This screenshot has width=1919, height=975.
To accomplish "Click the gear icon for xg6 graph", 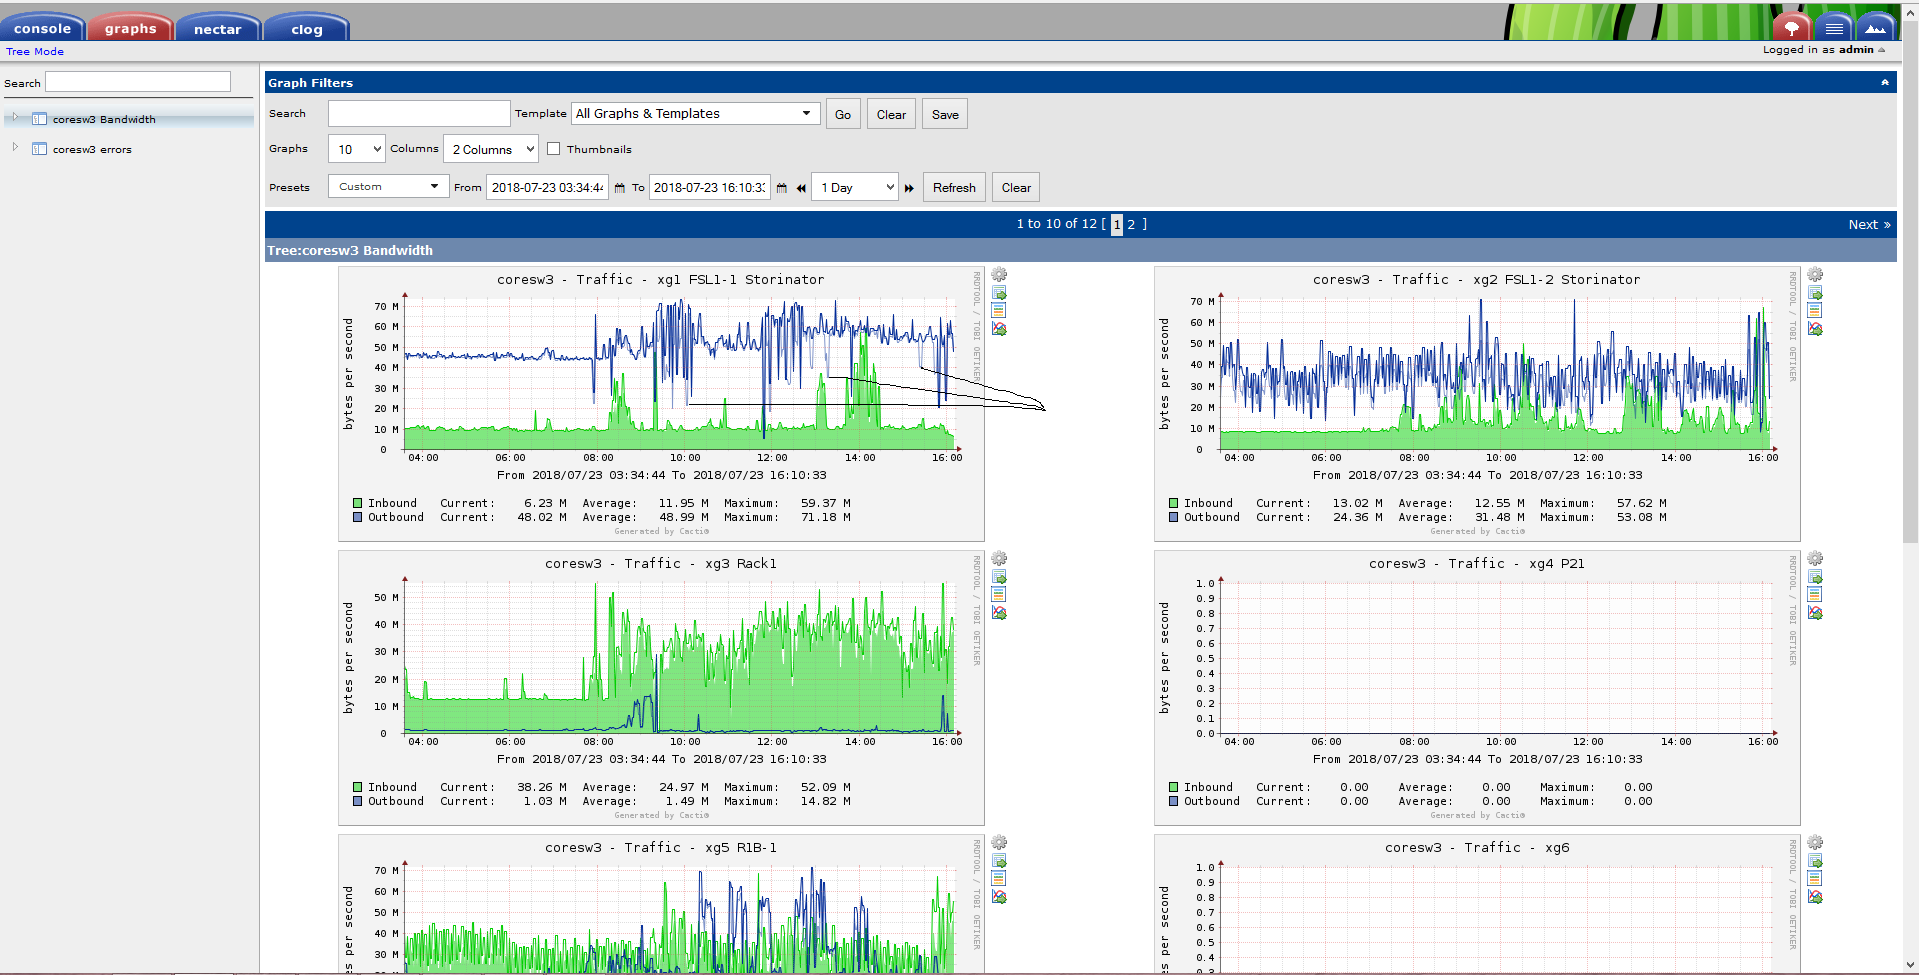I will coord(1815,842).
